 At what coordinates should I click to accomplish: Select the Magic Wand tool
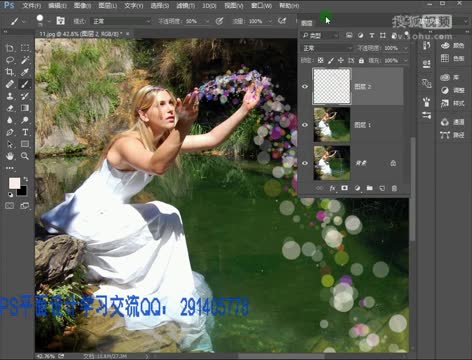pos(25,60)
